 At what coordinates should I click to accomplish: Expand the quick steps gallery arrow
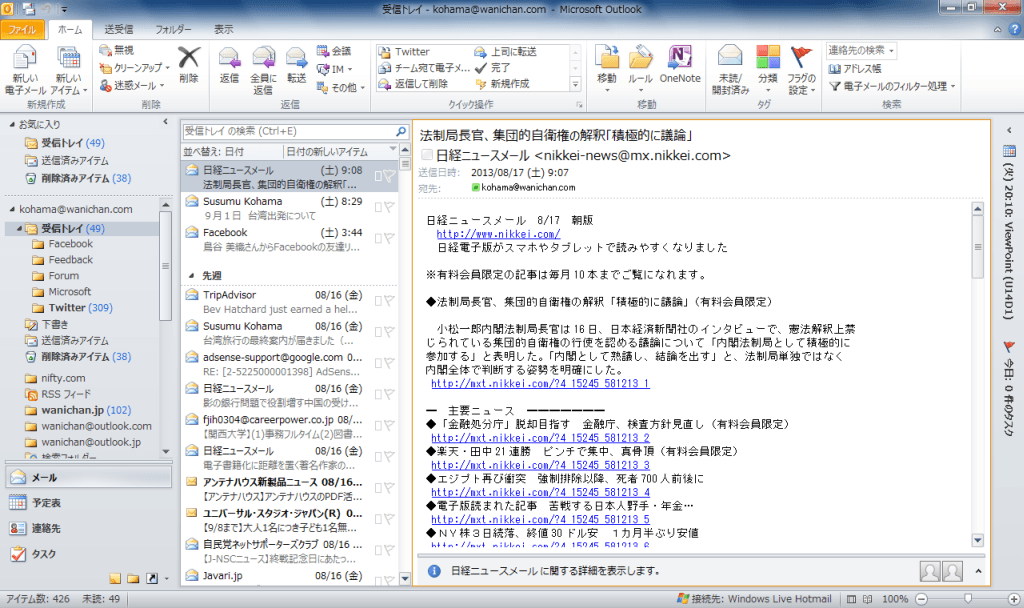pyautogui.click(x=575, y=84)
